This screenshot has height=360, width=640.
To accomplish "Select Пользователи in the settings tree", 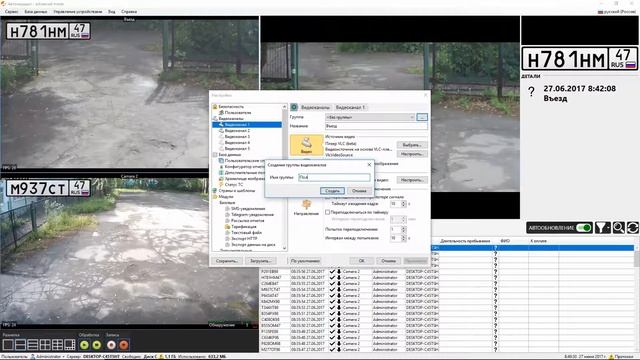I will [238, 113].
